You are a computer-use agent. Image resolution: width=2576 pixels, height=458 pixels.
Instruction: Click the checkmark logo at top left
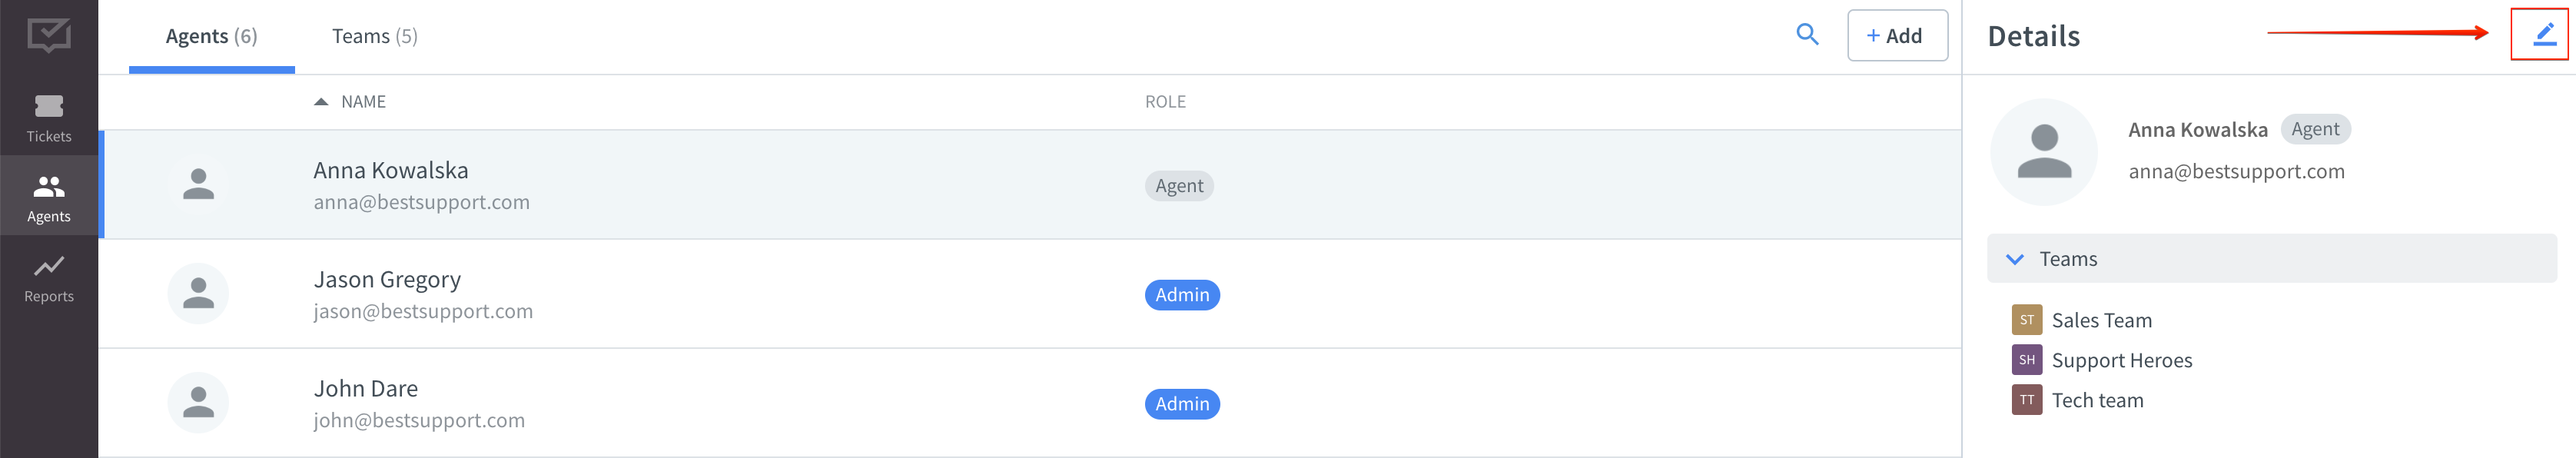pos(49,35)
